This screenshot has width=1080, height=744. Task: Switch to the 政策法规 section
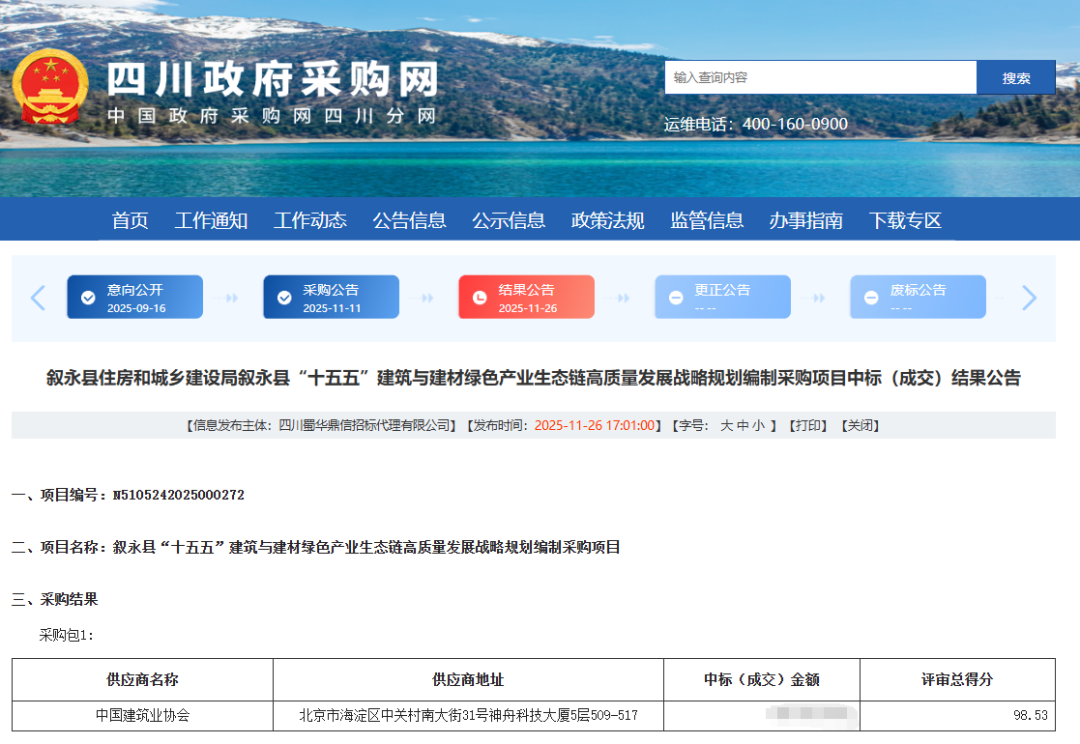click(606, 220)
